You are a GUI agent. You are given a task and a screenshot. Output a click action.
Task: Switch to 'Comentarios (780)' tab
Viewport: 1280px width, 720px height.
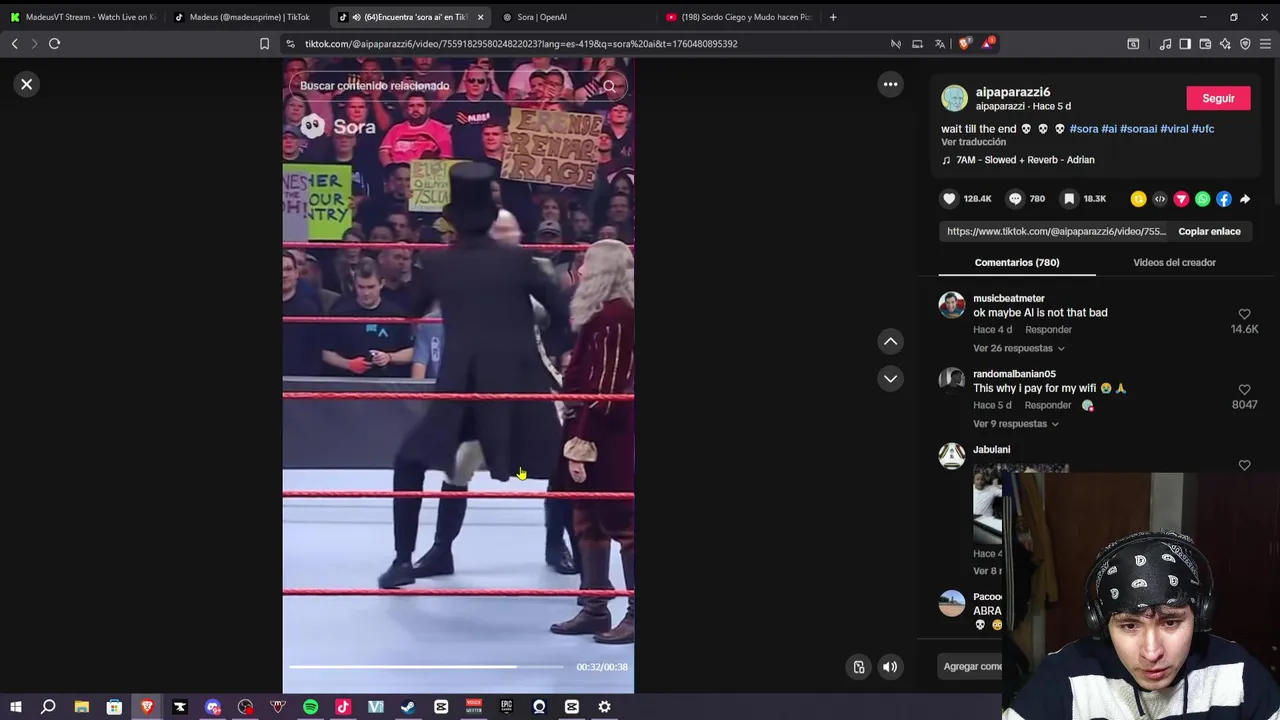[x=1017, y=262]
